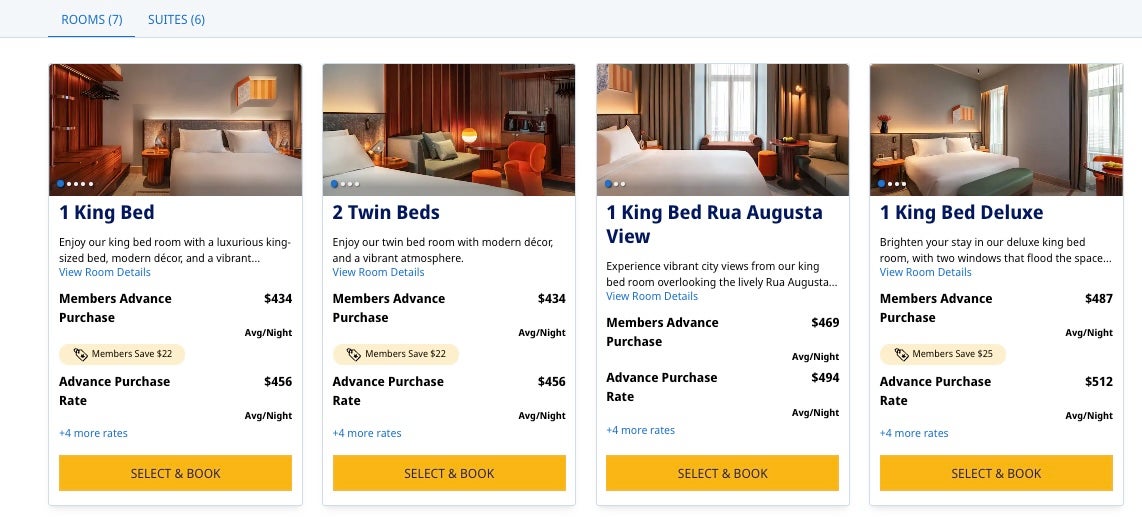Open View Room Details for 1 King Bed
Image resolution: width=1142 pixels, height=518 pixels.
[x=105, y=272]
